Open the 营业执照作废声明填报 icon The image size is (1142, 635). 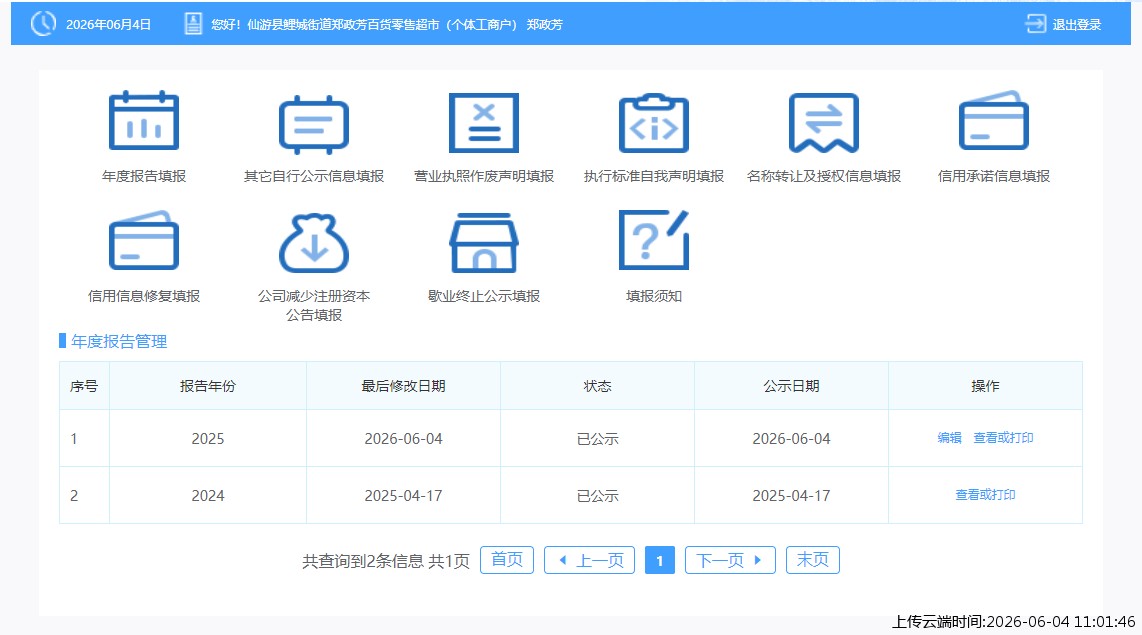484,122
